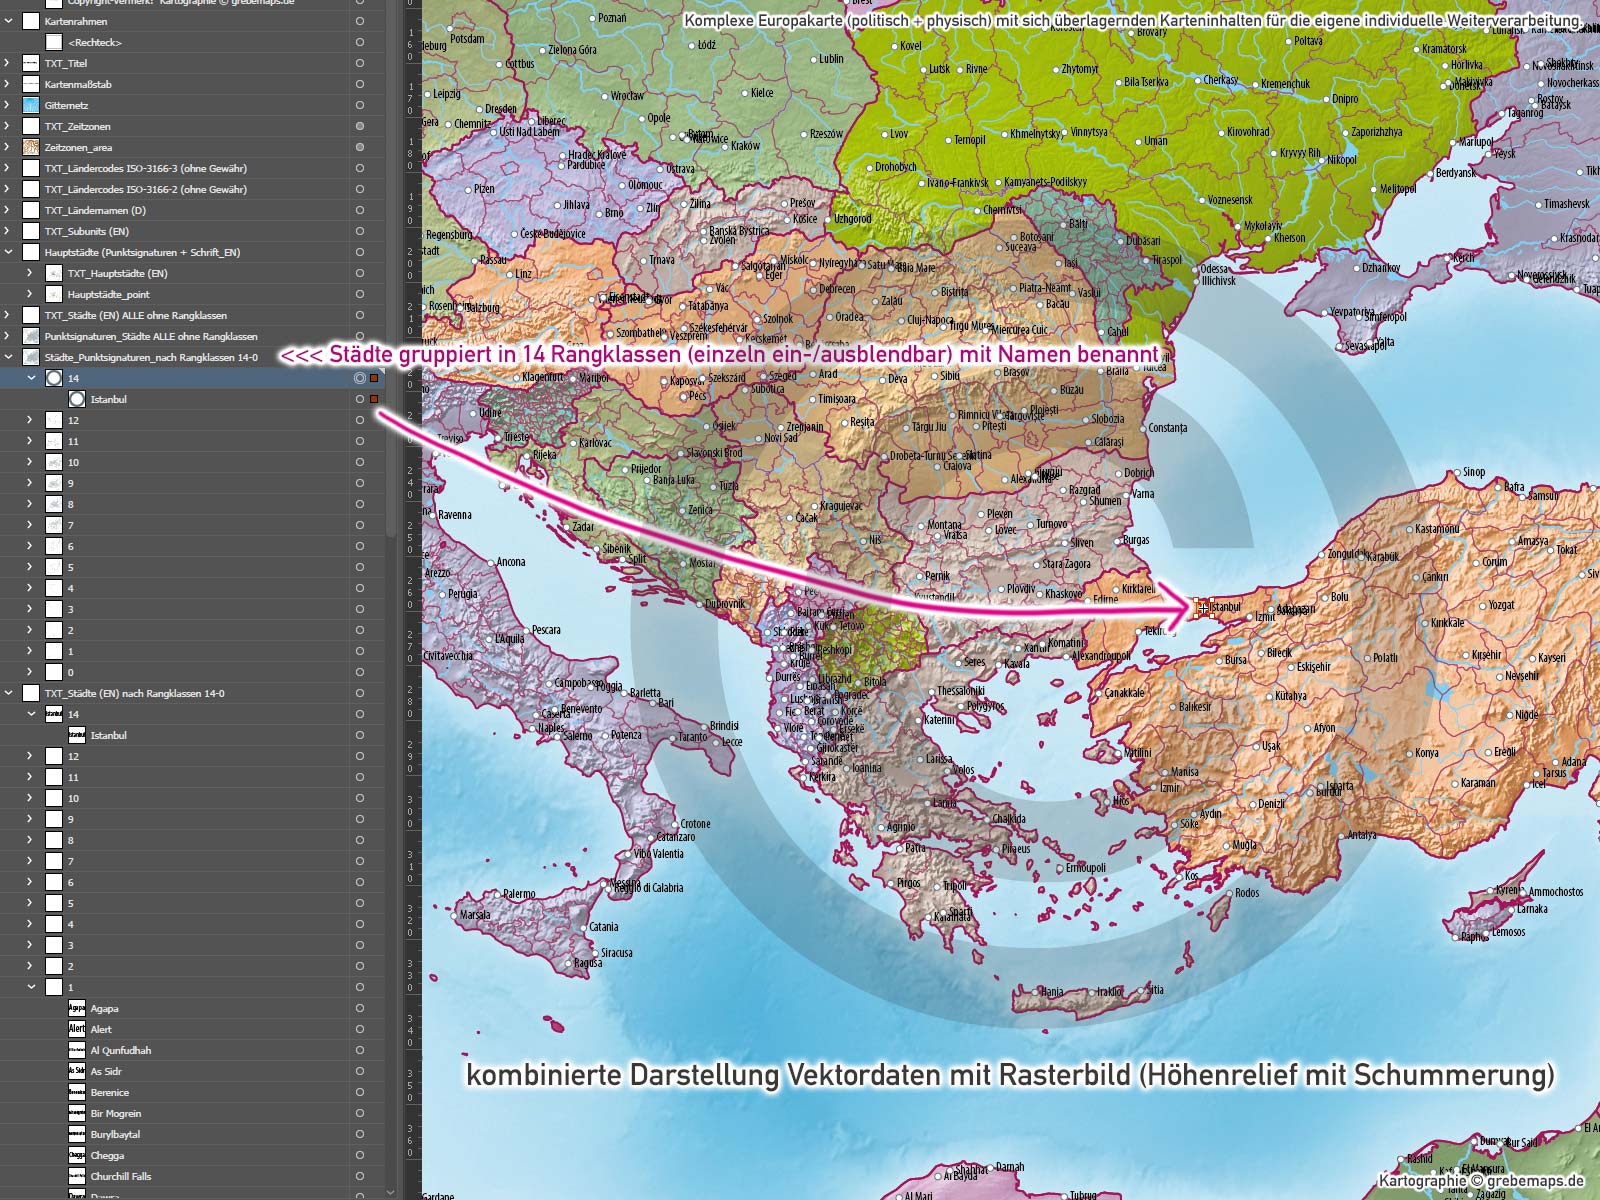Click the Hauptstädte_point sublayer name

109,294
